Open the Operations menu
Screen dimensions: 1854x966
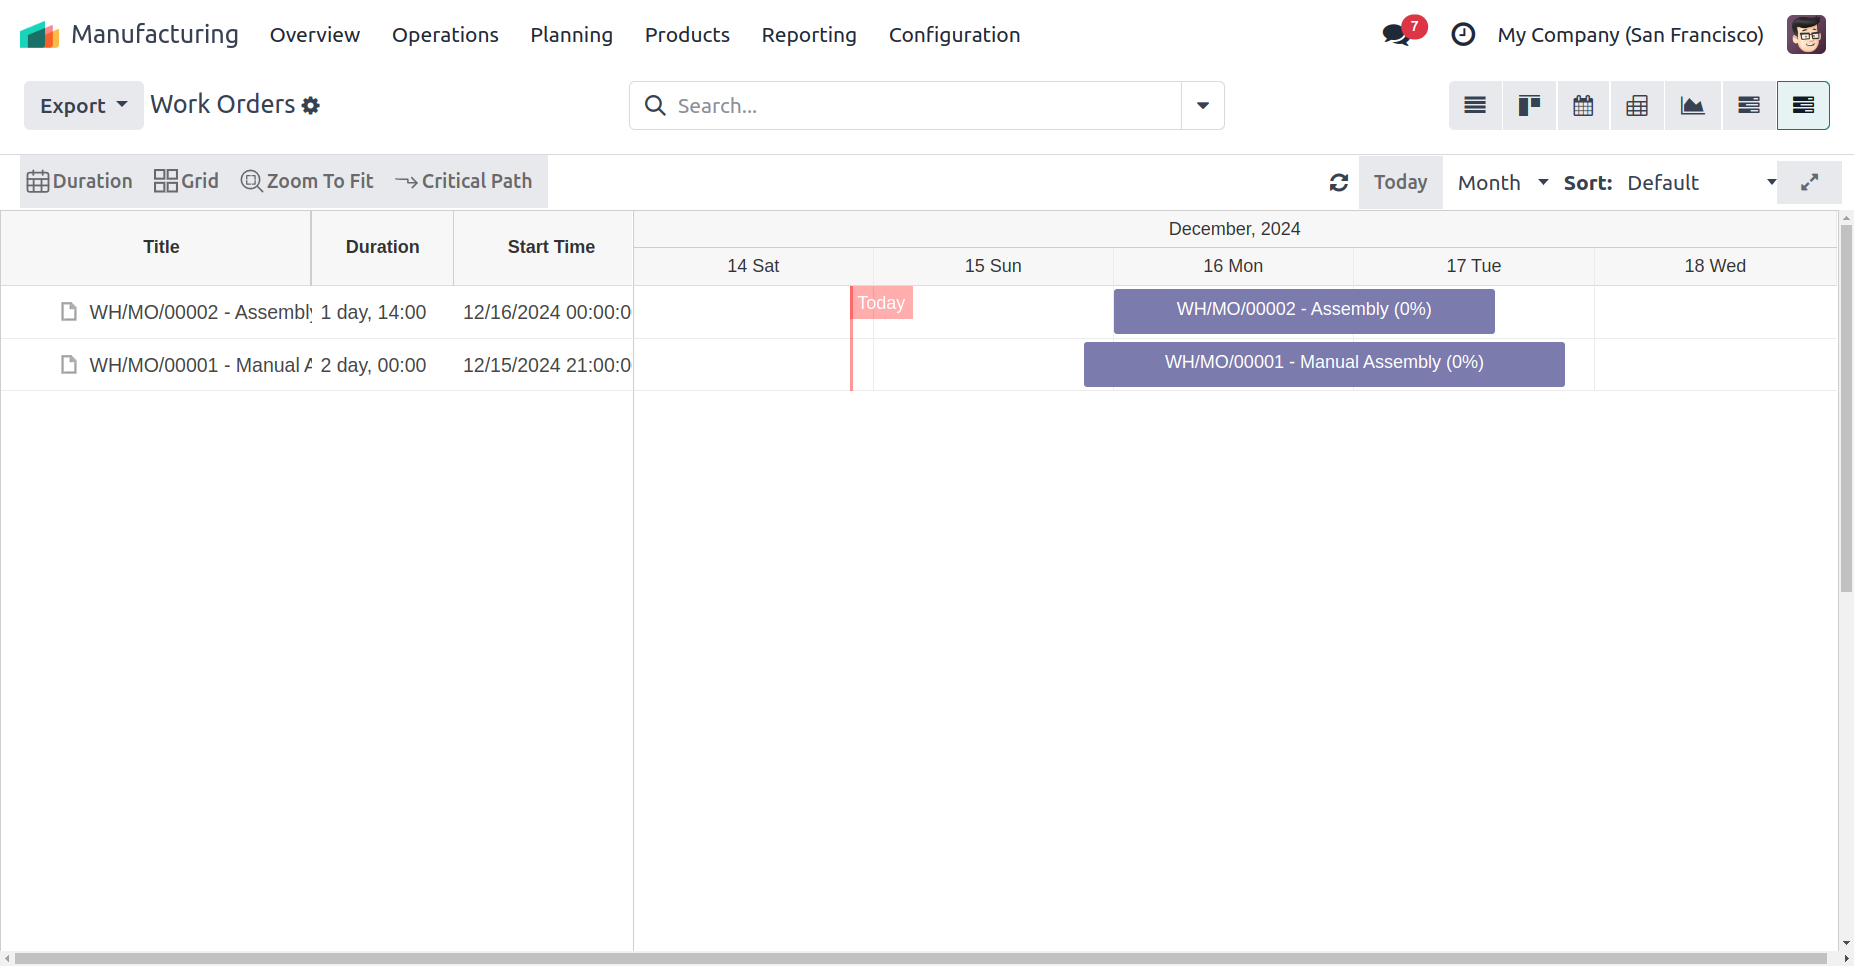coord(445,35)
